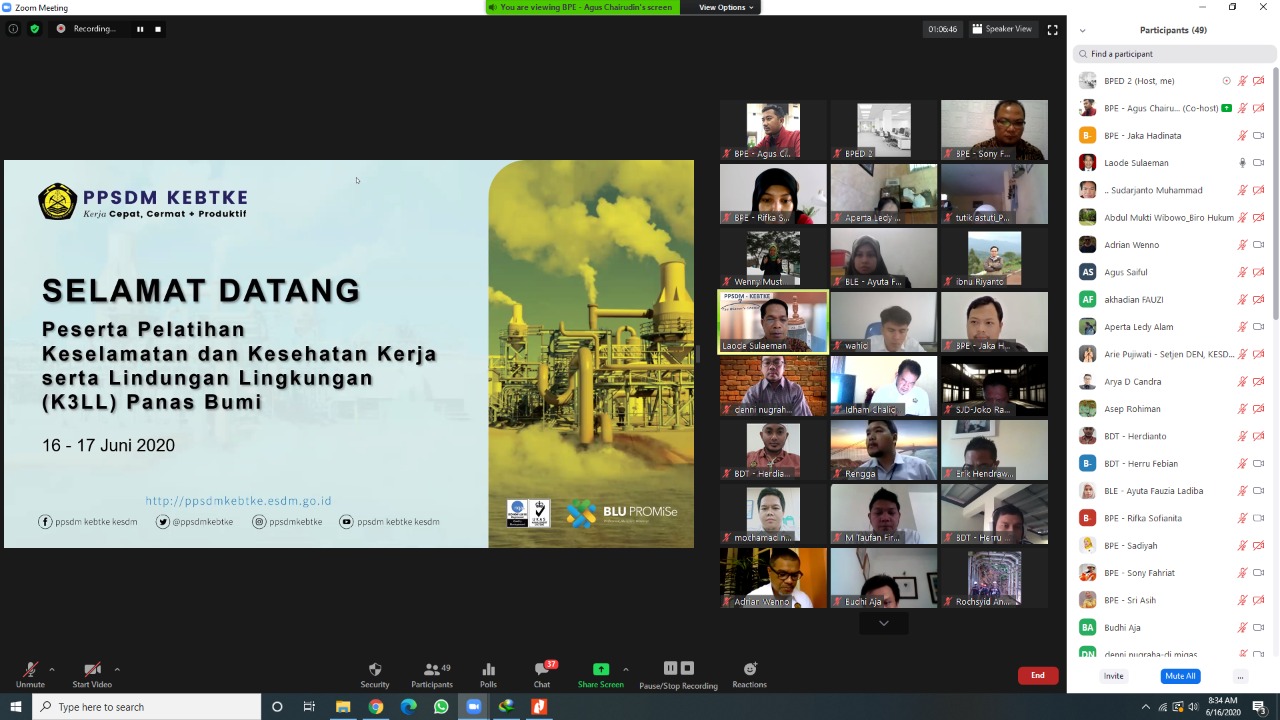Expand the thumbnail strip with the down arrow
Screen dimensions: 1280x720
pyautogui.click(x=883, y=622)
